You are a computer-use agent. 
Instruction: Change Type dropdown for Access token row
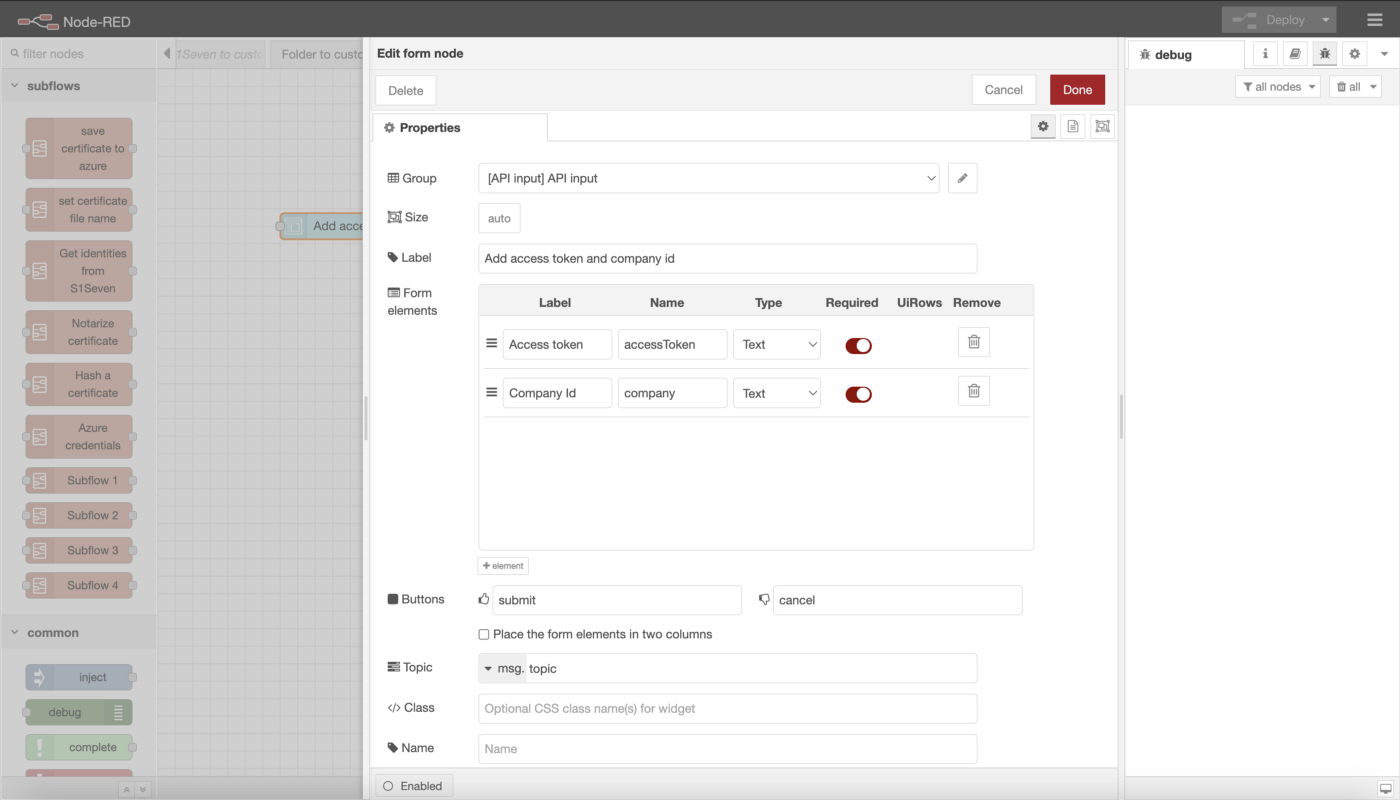point(776,344)
